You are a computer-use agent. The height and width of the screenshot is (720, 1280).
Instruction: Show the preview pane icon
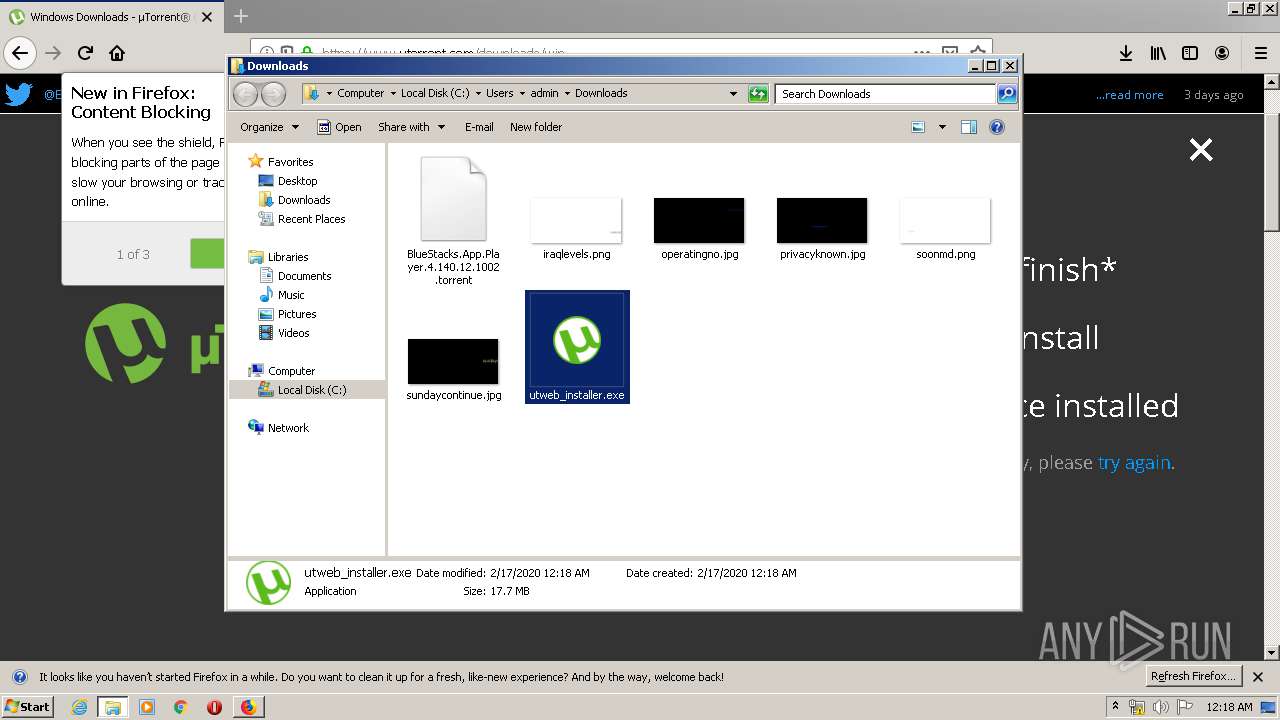(968, 127)
